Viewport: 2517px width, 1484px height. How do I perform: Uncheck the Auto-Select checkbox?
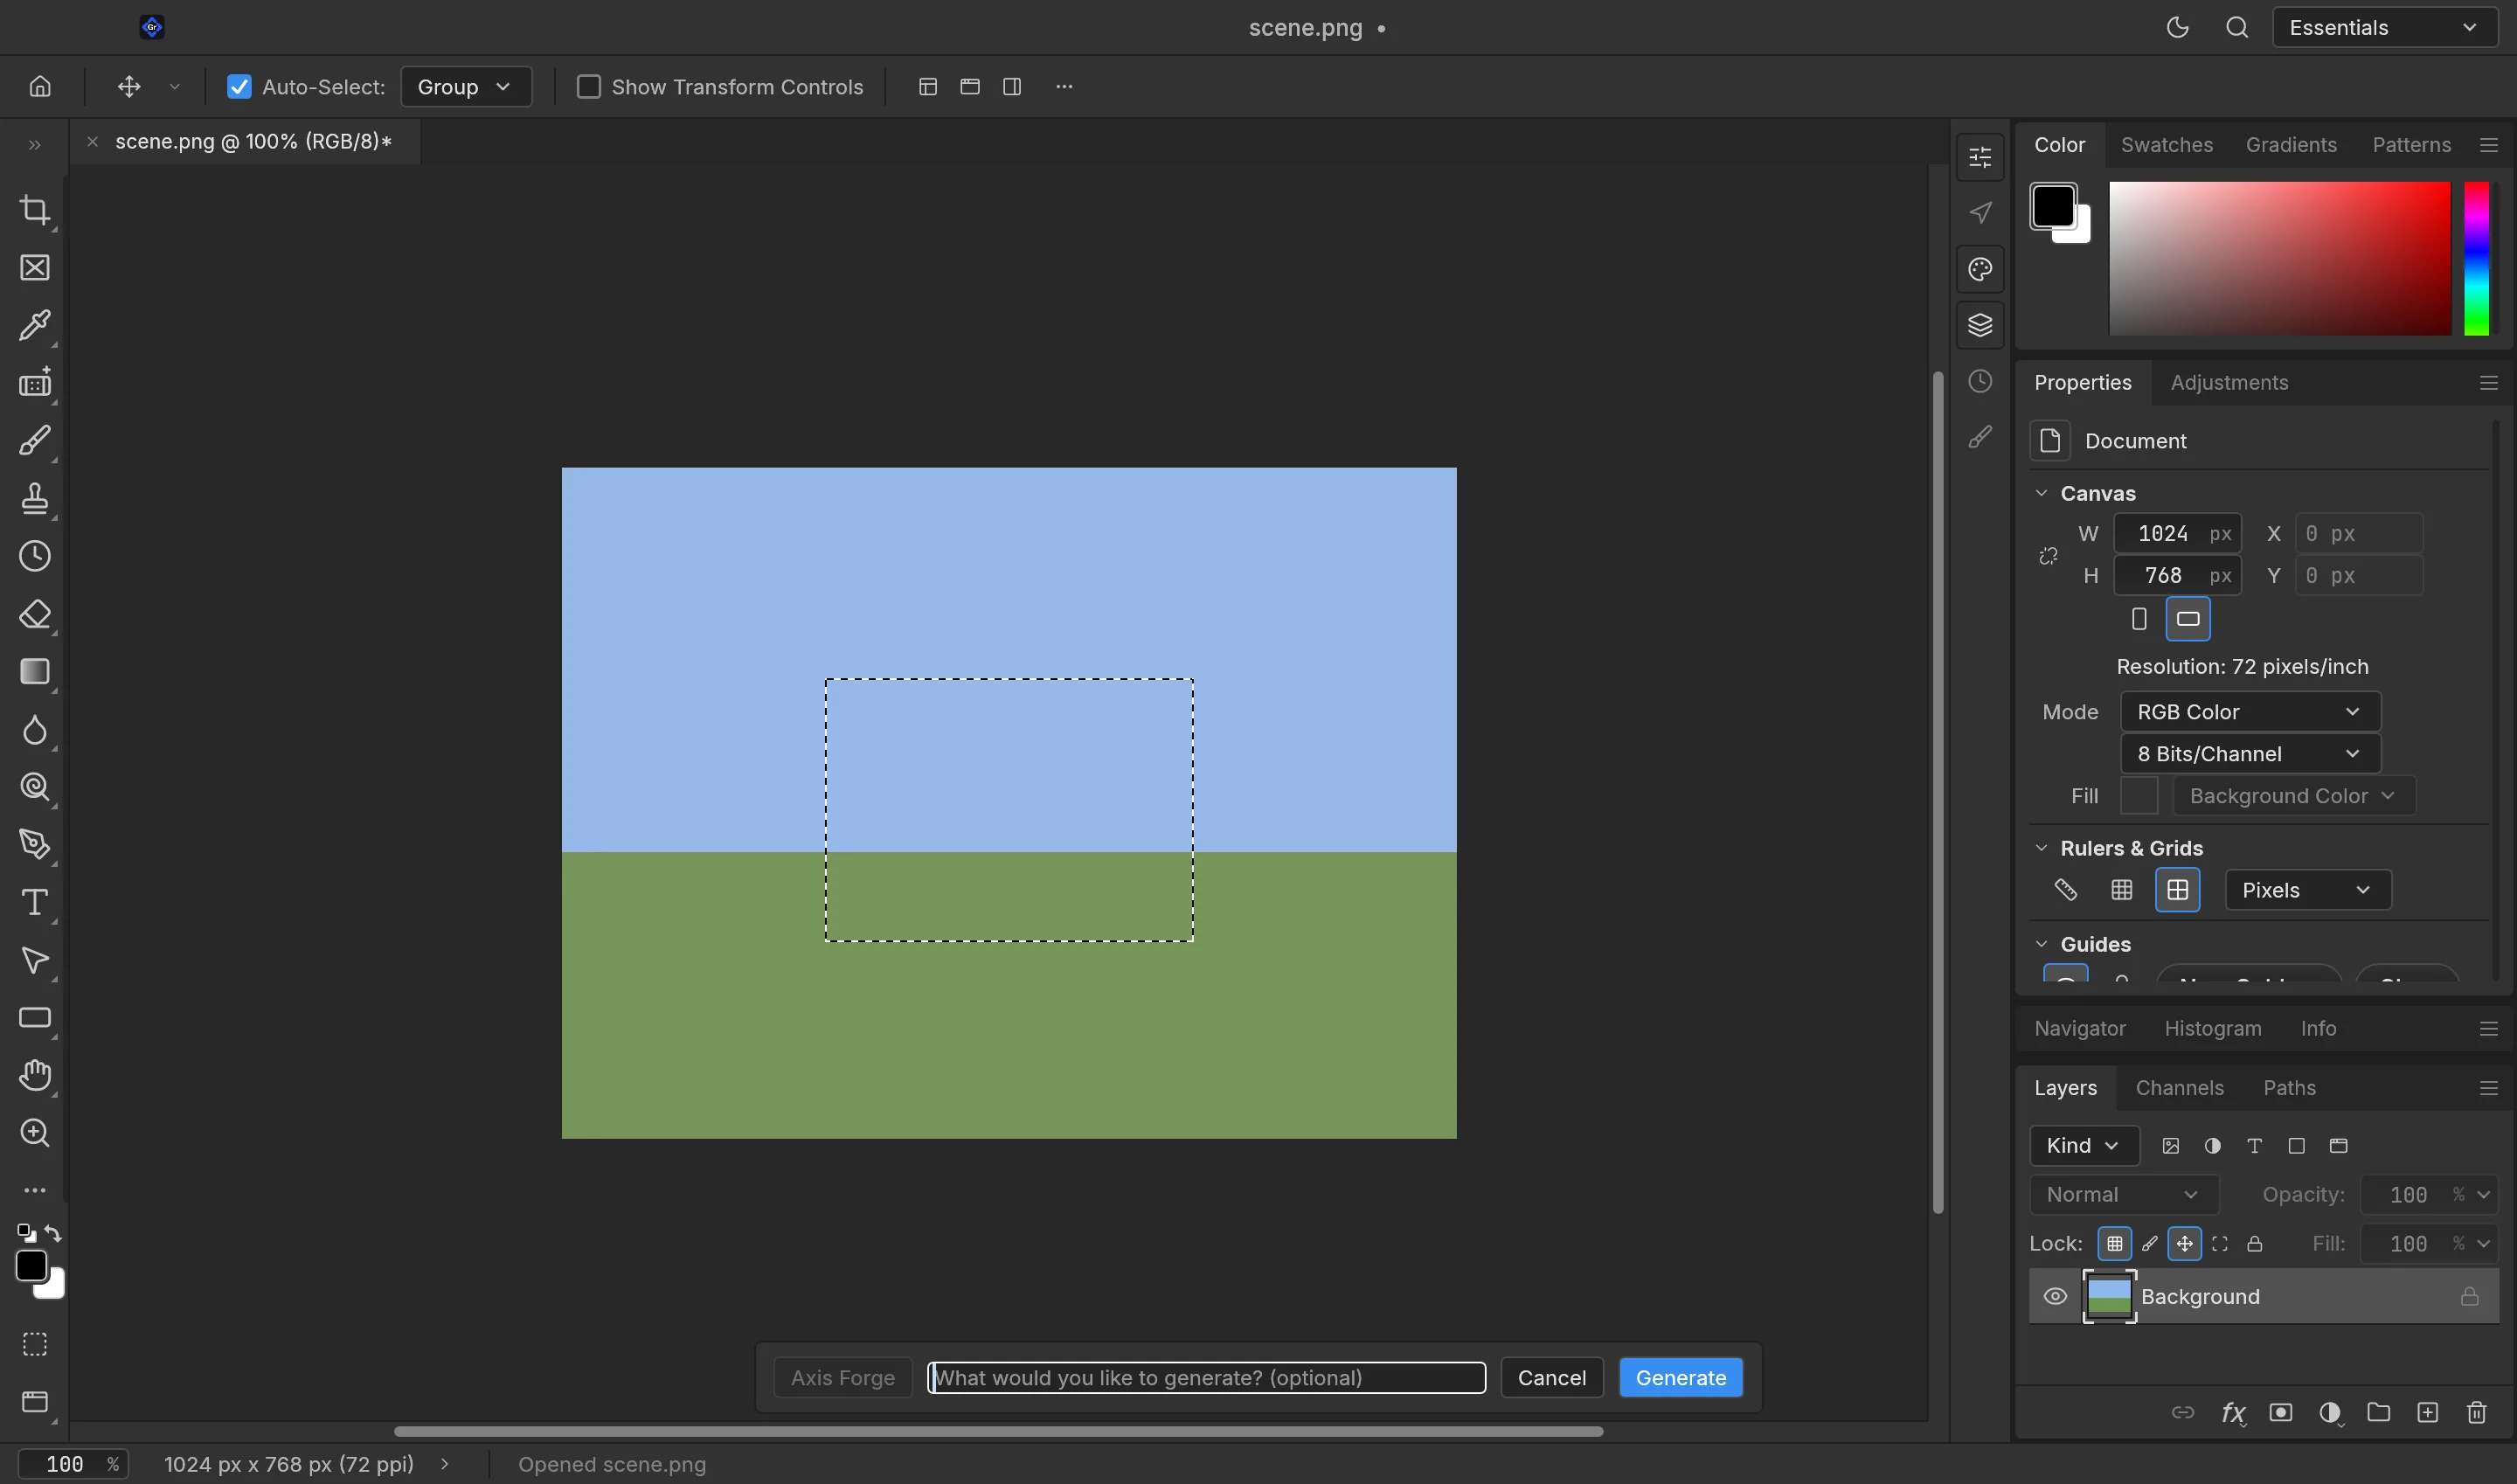239,87
